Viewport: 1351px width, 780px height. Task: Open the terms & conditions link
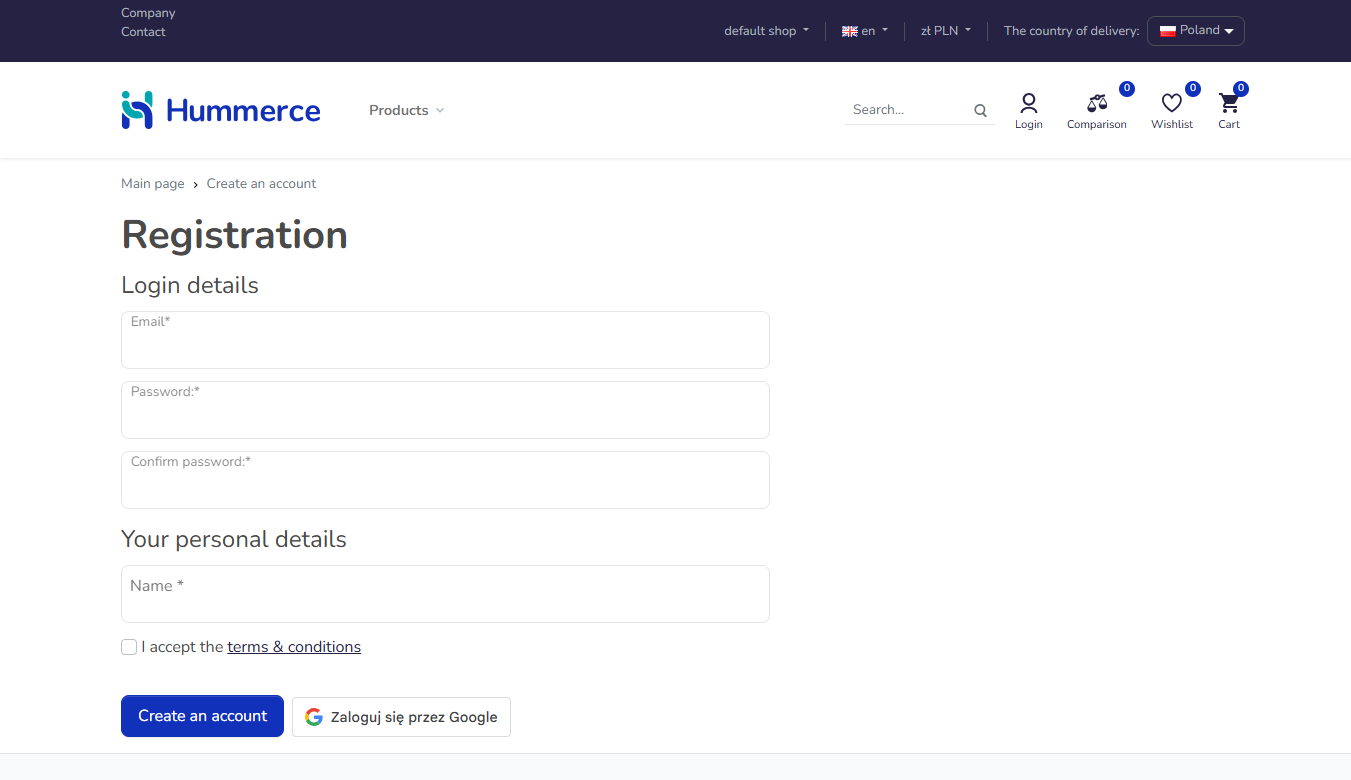click(294, 647)
